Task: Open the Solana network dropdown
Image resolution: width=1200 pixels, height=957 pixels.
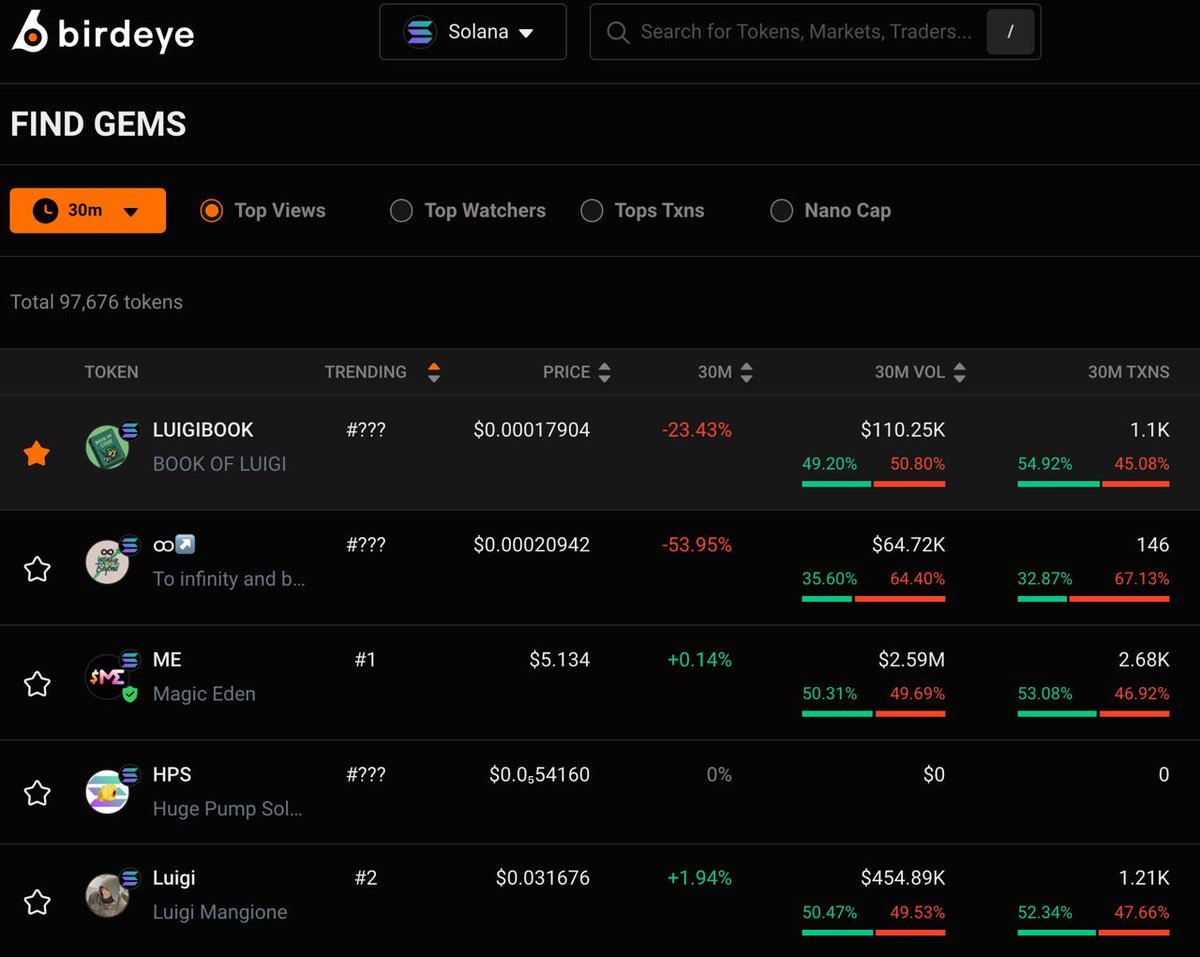Action: 473,32
